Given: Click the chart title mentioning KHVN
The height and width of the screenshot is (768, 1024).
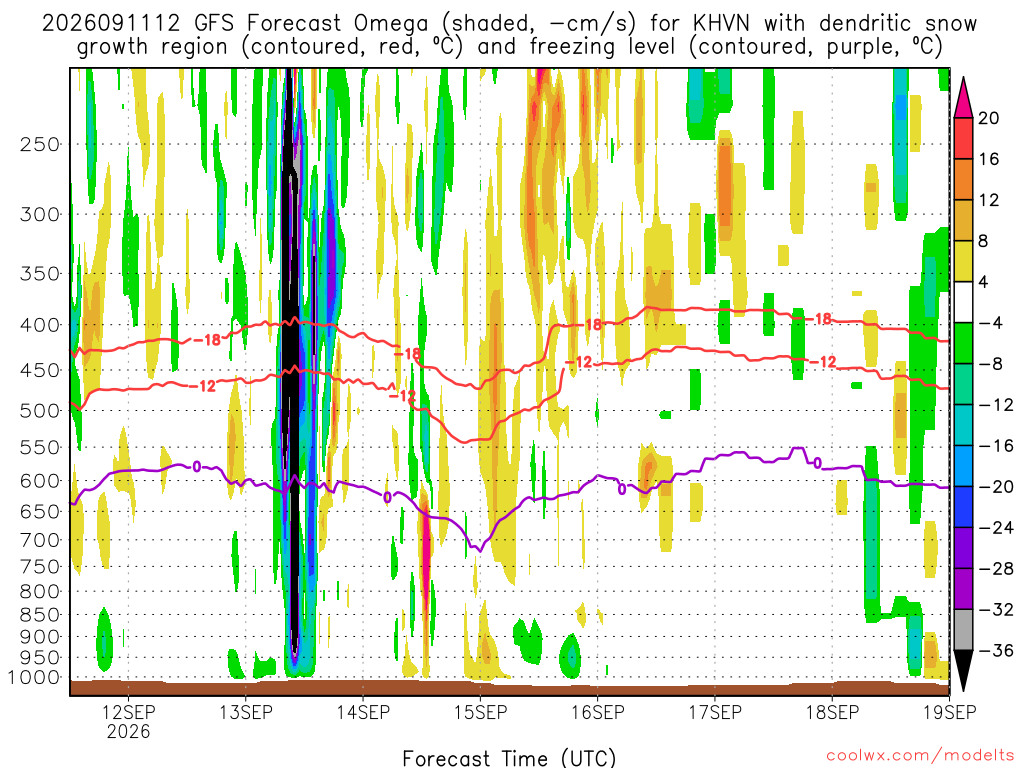Looking at the screenshot, I should point(509,35).
